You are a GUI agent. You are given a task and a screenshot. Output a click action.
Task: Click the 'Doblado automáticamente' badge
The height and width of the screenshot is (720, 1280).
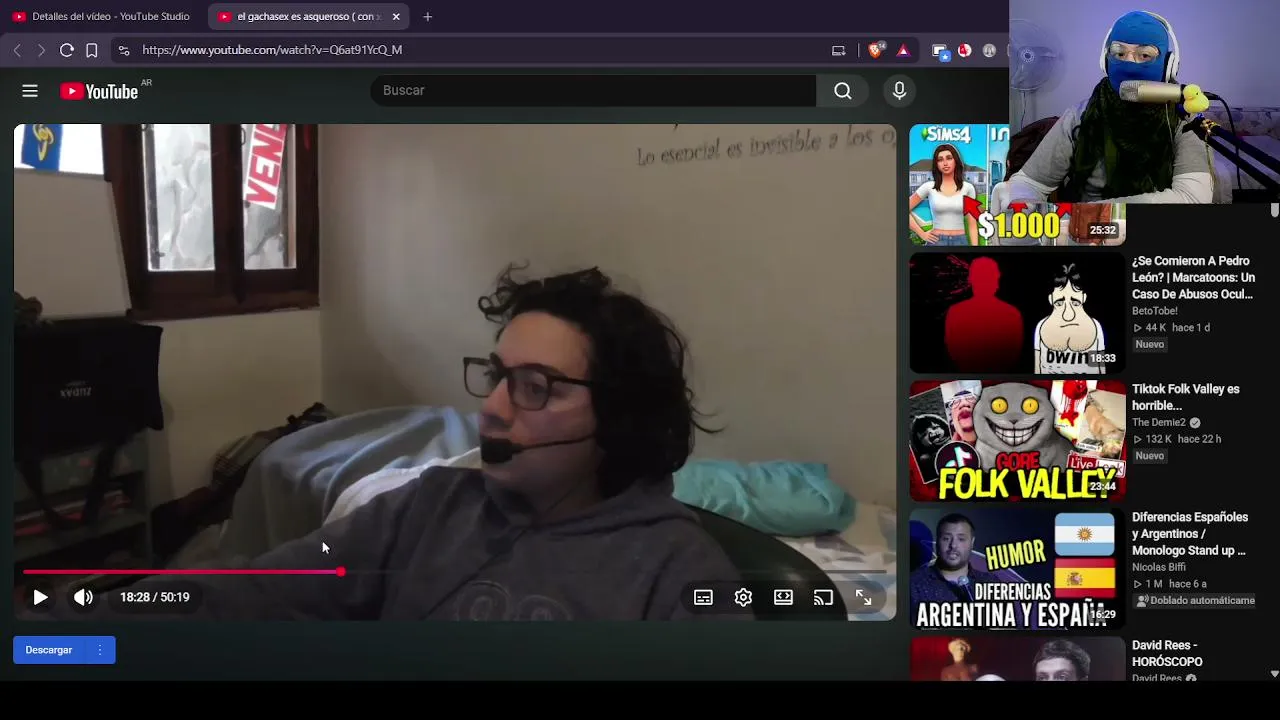[1195, 601]
